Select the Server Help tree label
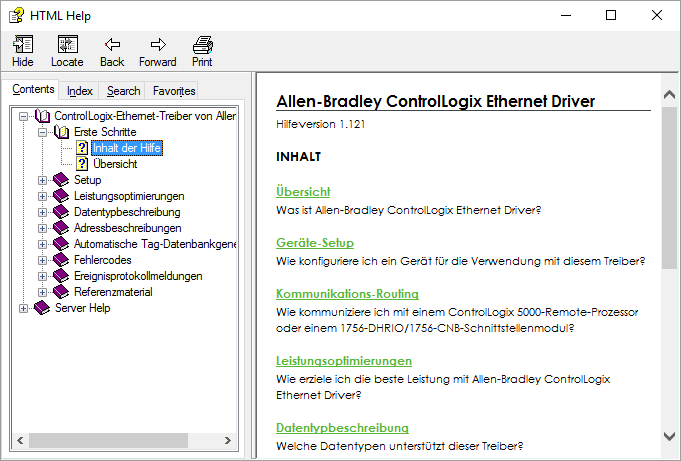The image size is (681, 461). coord(83,308)
